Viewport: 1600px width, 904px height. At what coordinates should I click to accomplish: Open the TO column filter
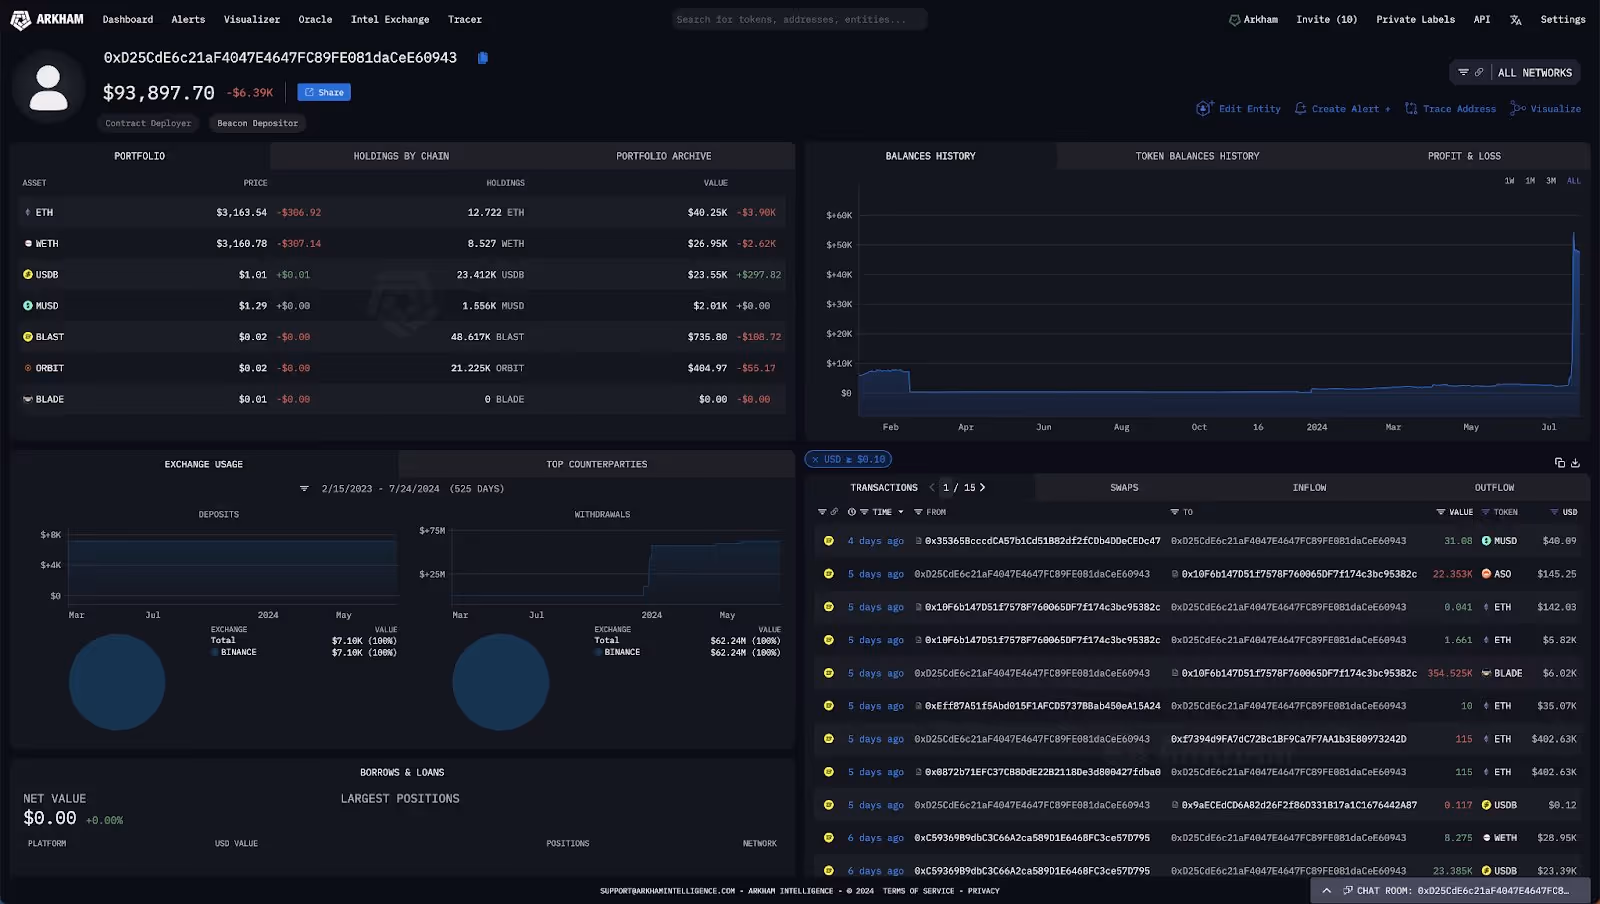(x=1175, y=512)
